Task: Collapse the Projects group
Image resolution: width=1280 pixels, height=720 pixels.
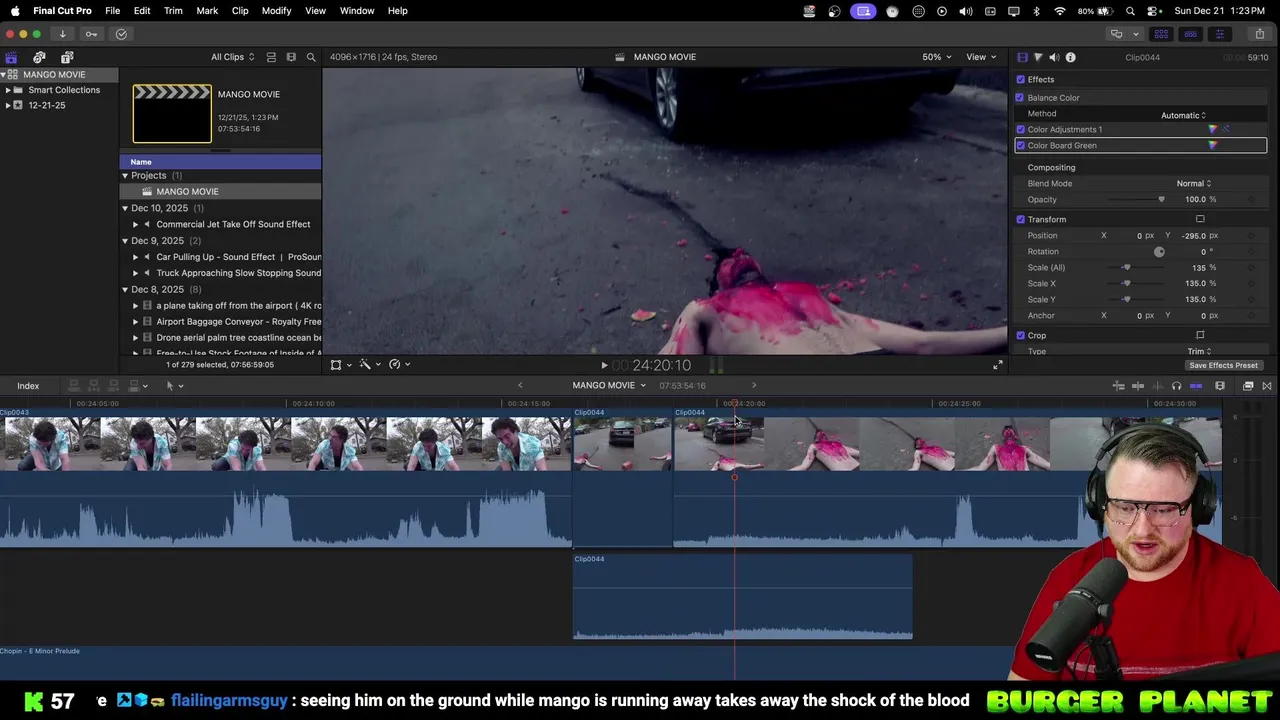Action: click(x=125, y=176)
